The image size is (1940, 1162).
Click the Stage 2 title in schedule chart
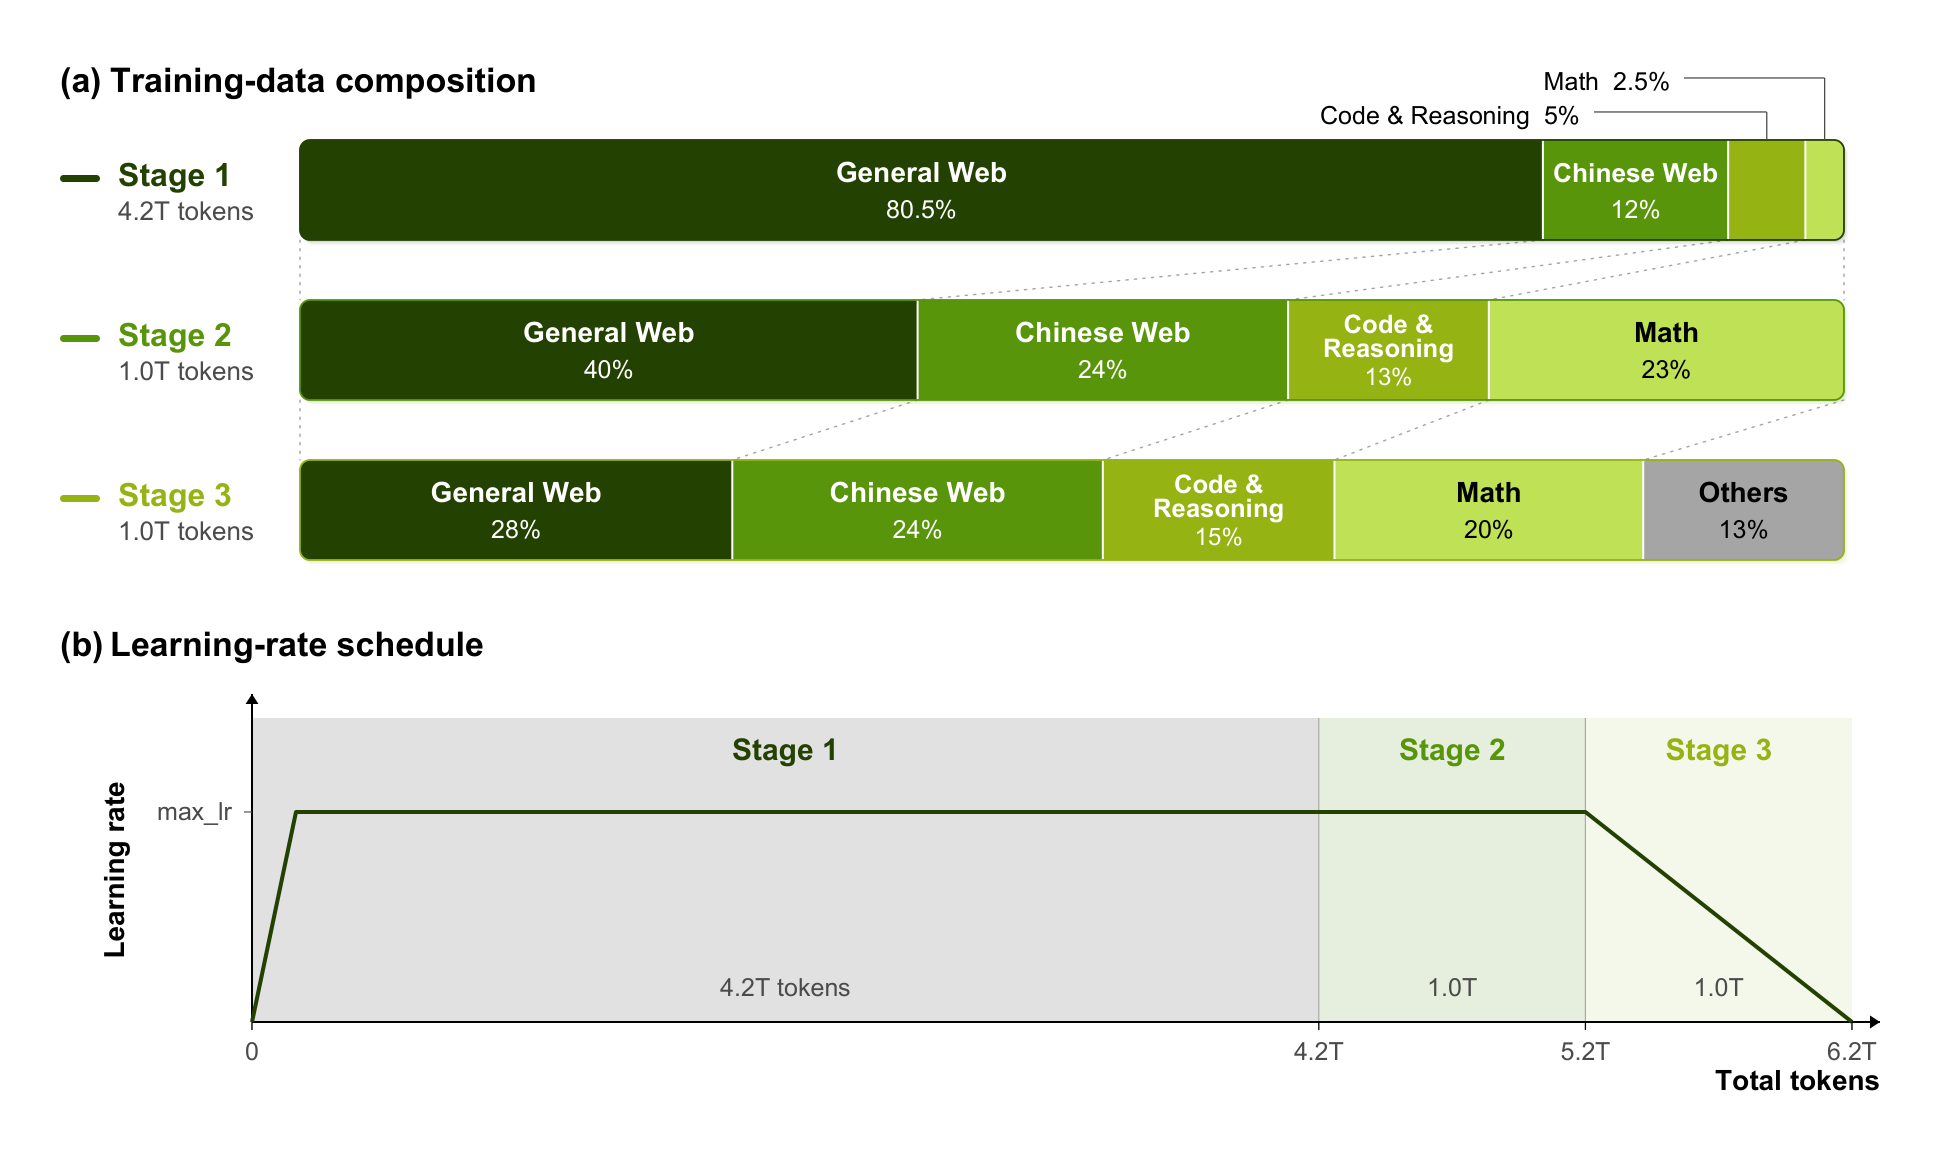1452,750
